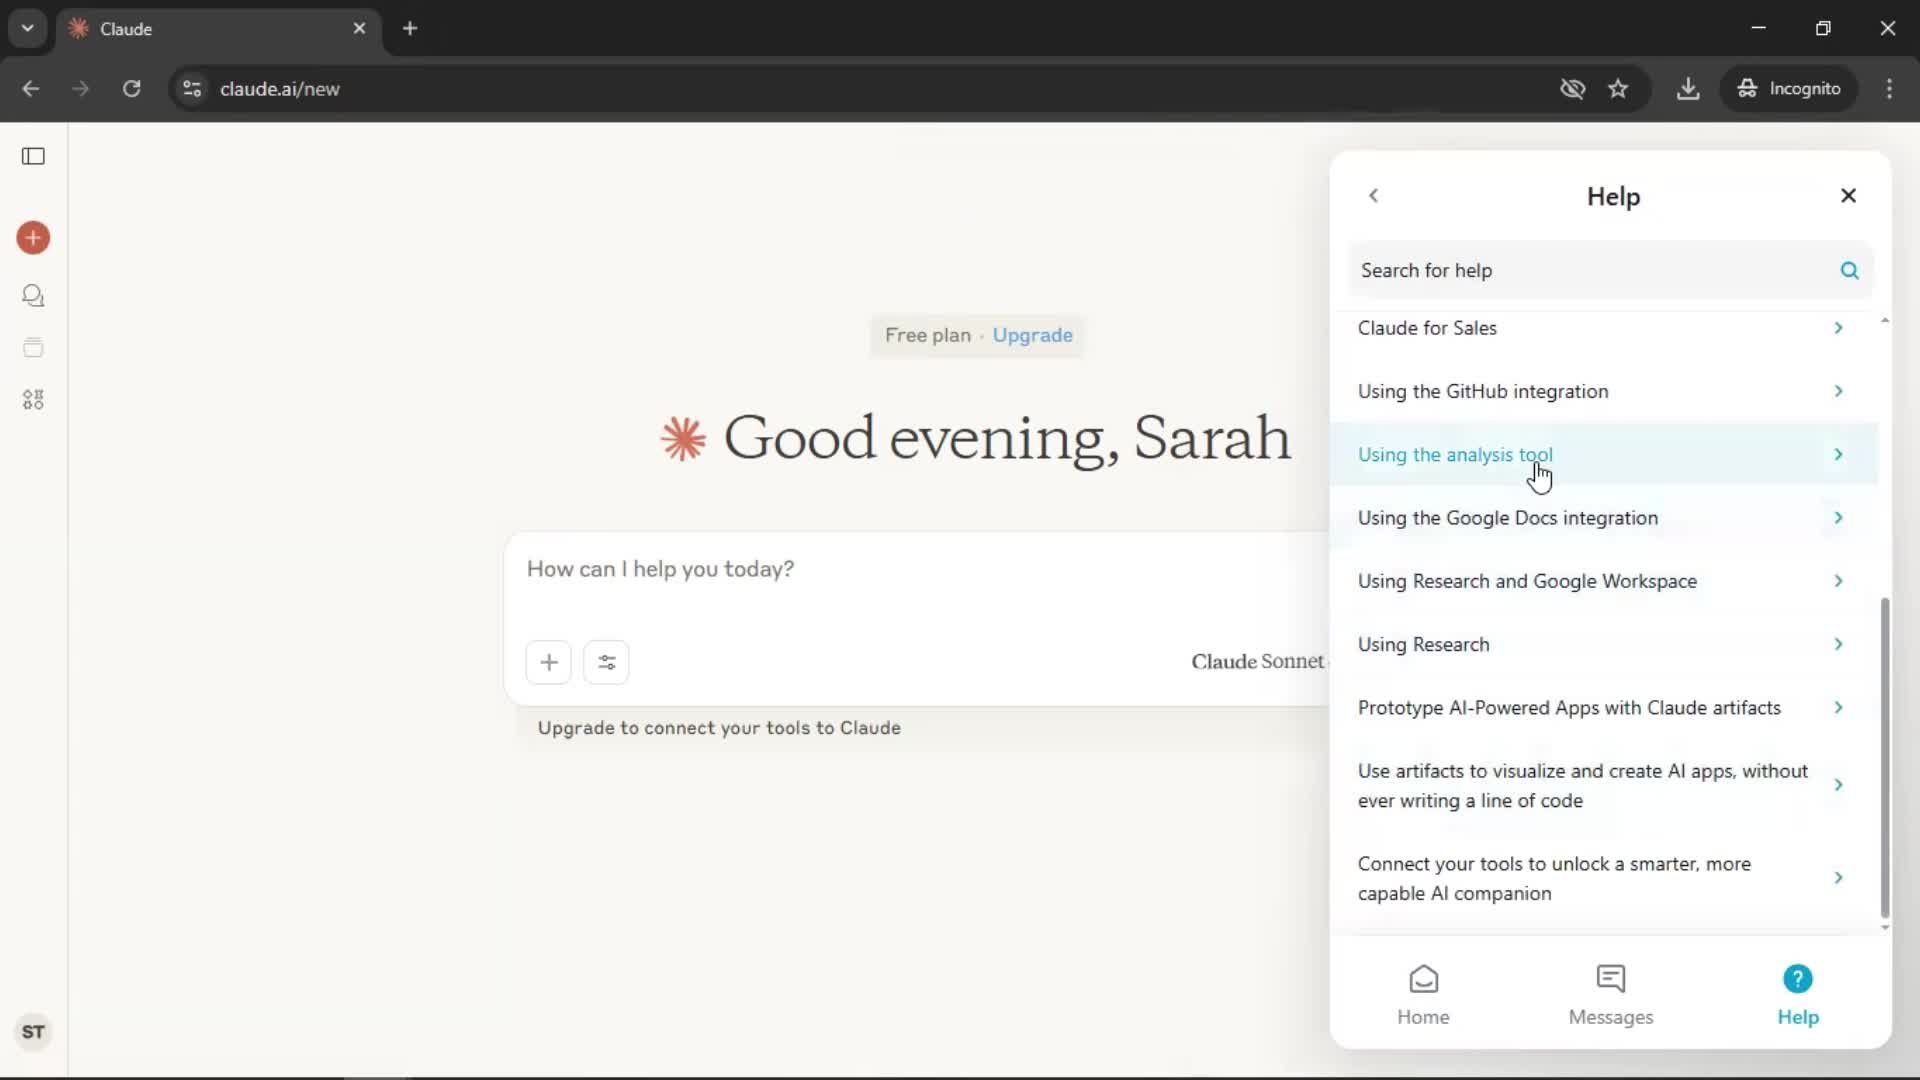Focus the How can I help you today input
This screenshot has height=1080, width=1920.
click(x=918, y=569)
